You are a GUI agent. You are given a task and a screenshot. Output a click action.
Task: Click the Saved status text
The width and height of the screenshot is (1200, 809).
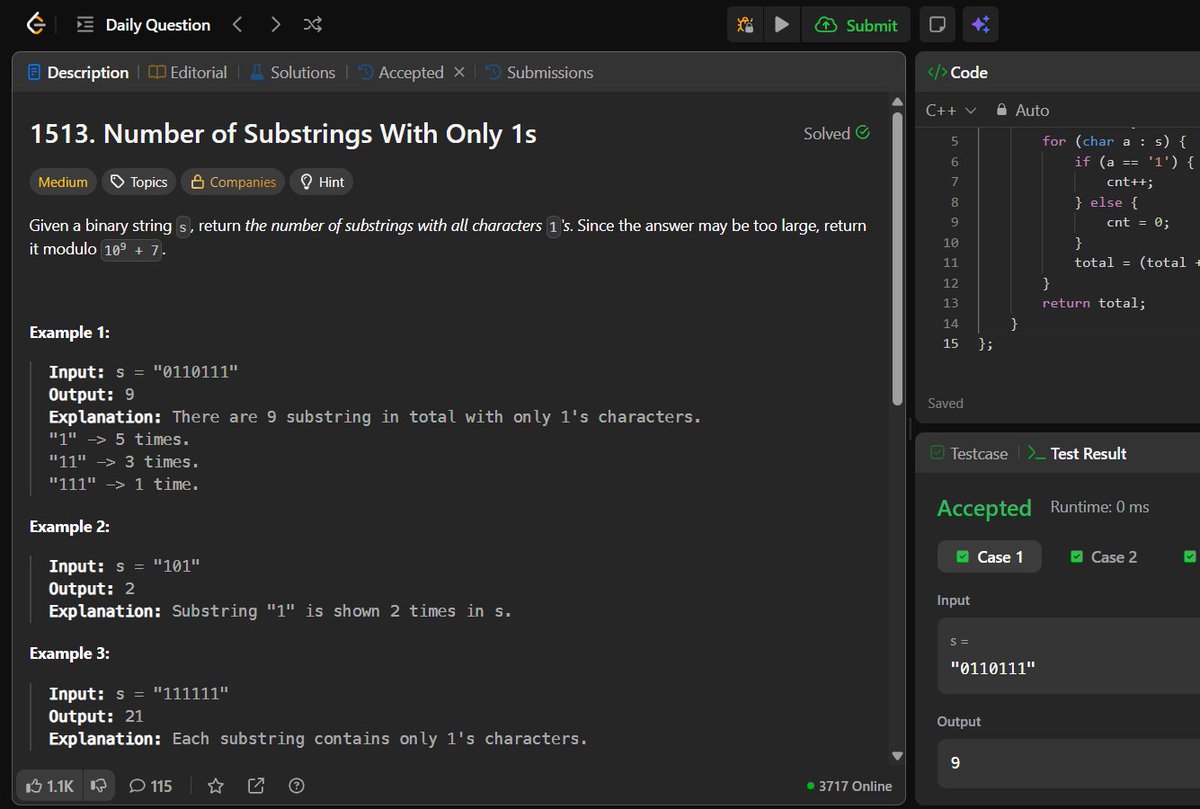945,403
